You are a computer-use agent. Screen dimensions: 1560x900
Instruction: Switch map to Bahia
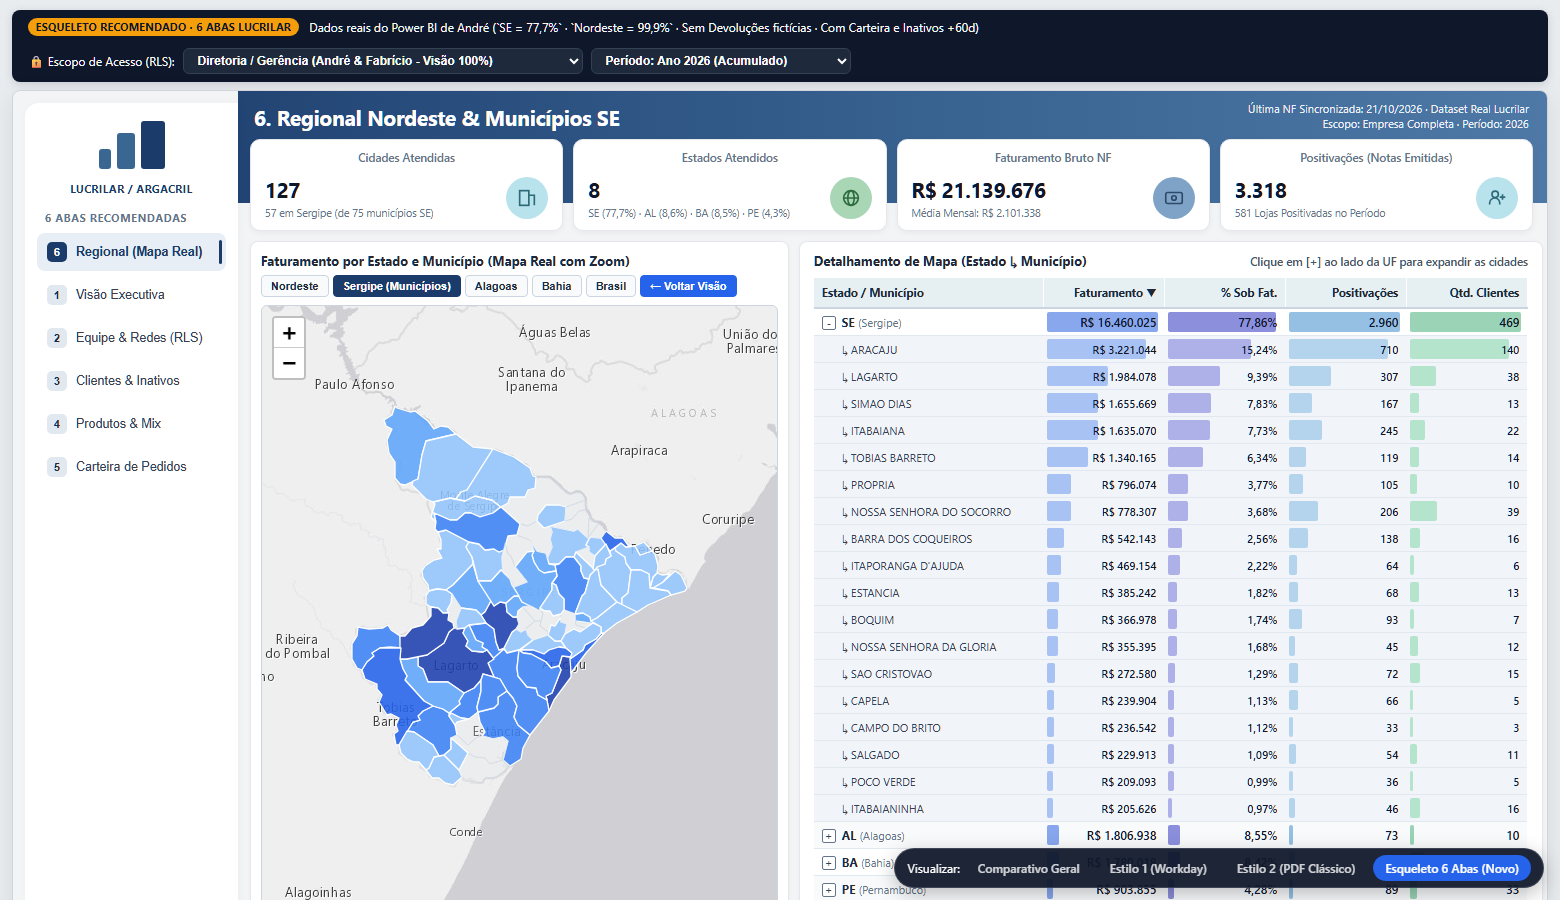[557, 286]
